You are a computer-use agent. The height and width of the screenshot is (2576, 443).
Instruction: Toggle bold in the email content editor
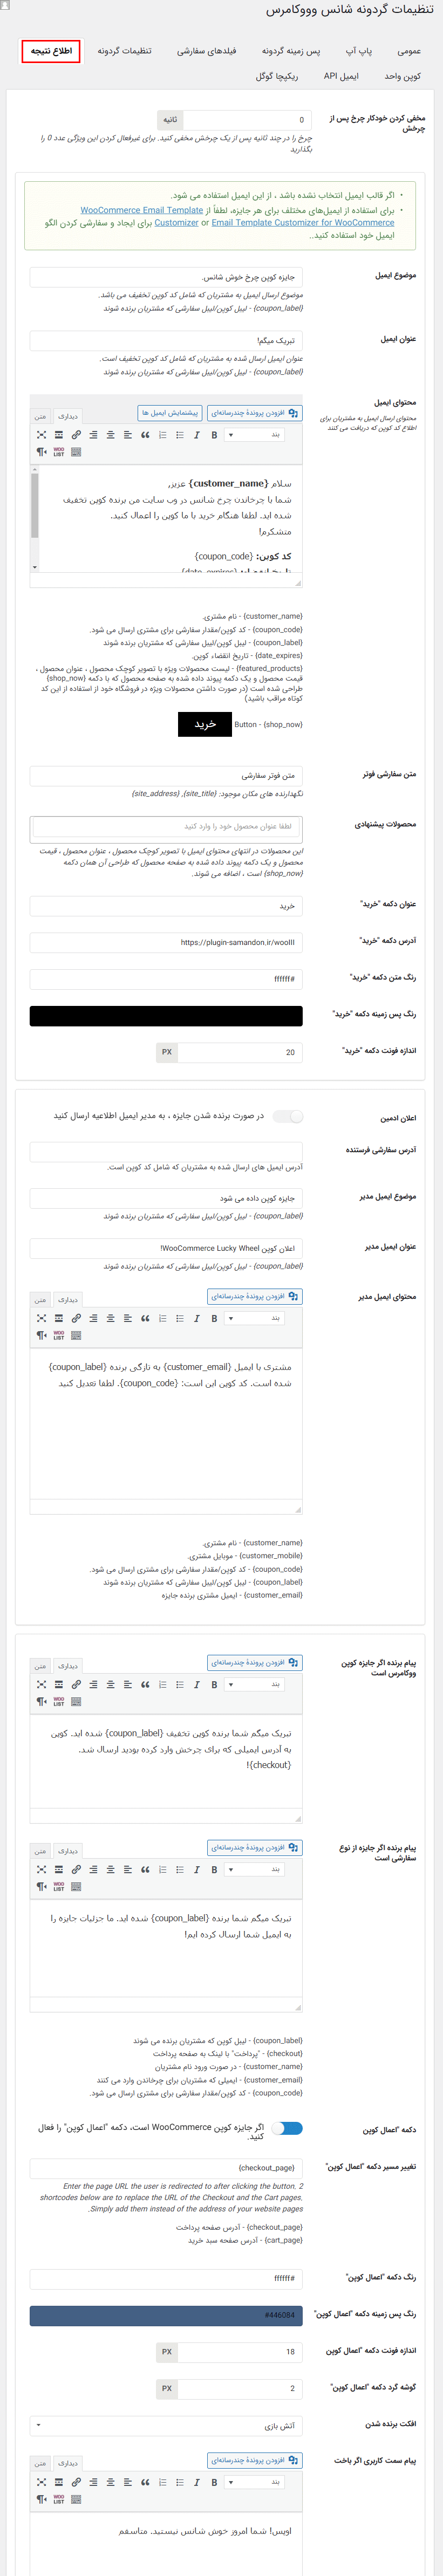[x=214, y=435]
